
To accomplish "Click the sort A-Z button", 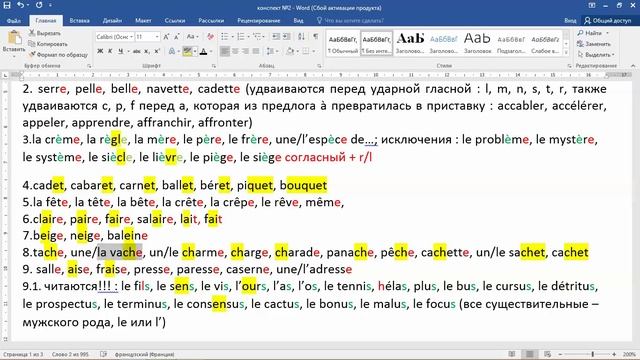I will coord(301,37).
